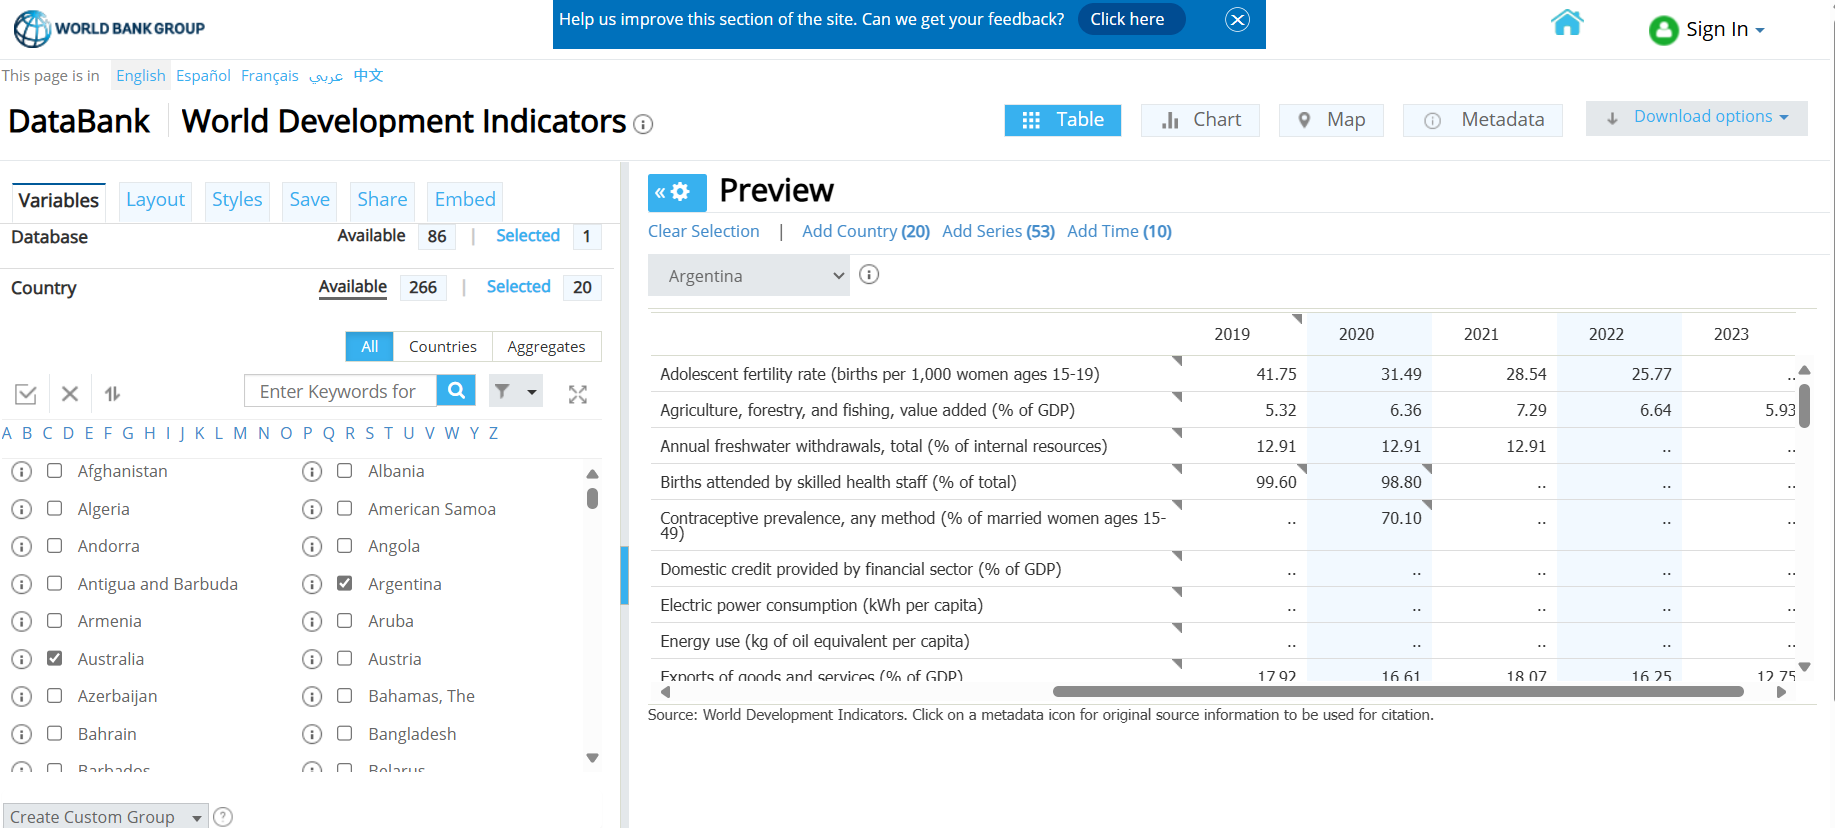
Task: Close the feedback banner with the X
Action: [1237, 19]
